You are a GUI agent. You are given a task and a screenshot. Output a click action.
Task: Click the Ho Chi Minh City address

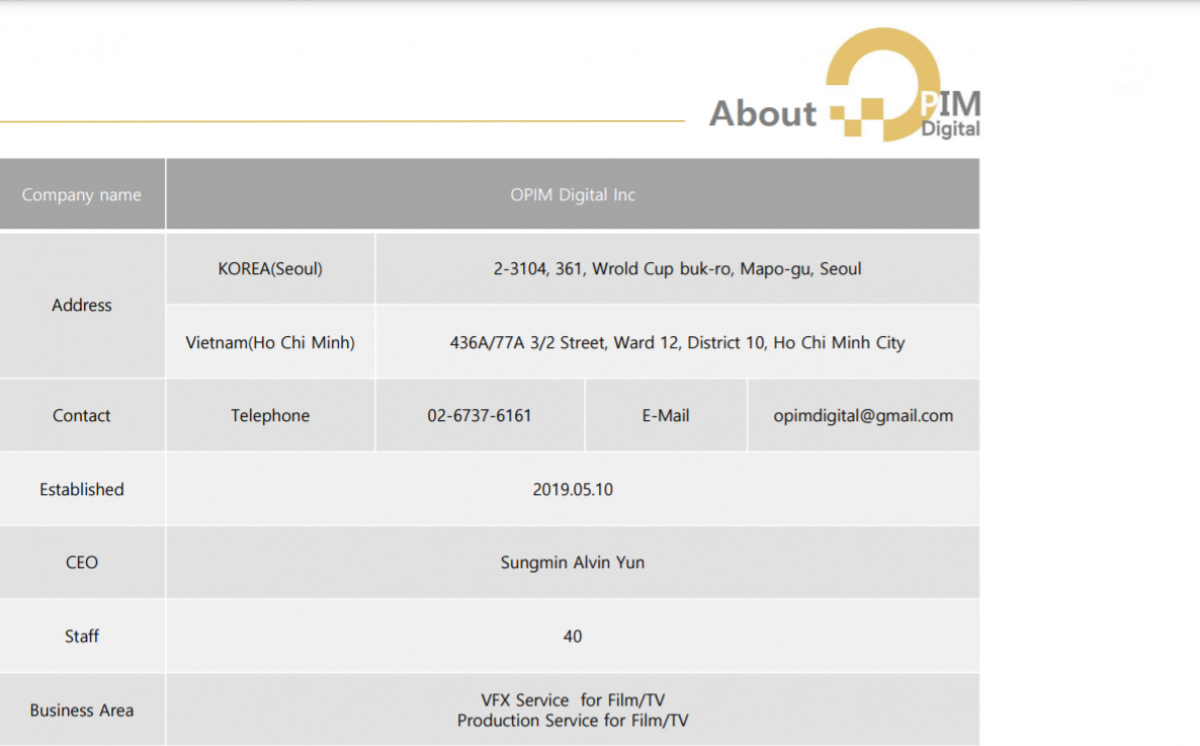click(x=677, y=342)
